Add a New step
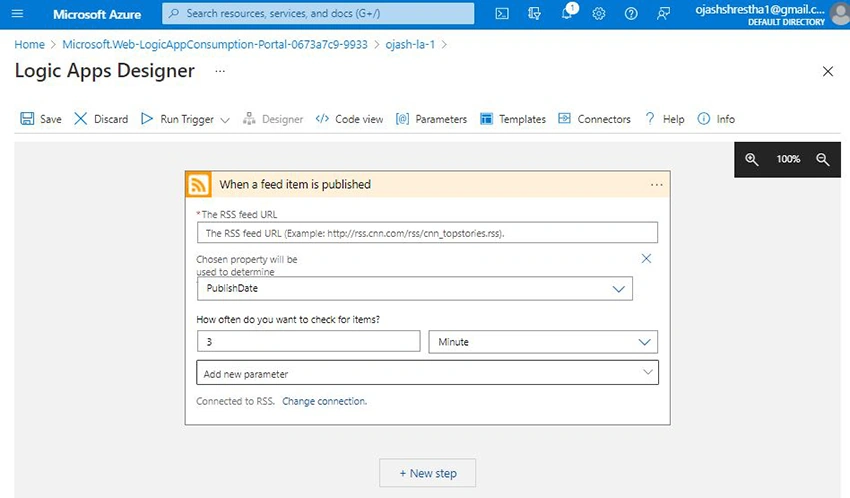Screen dimensions: 850x498 [x=428, y=473]
